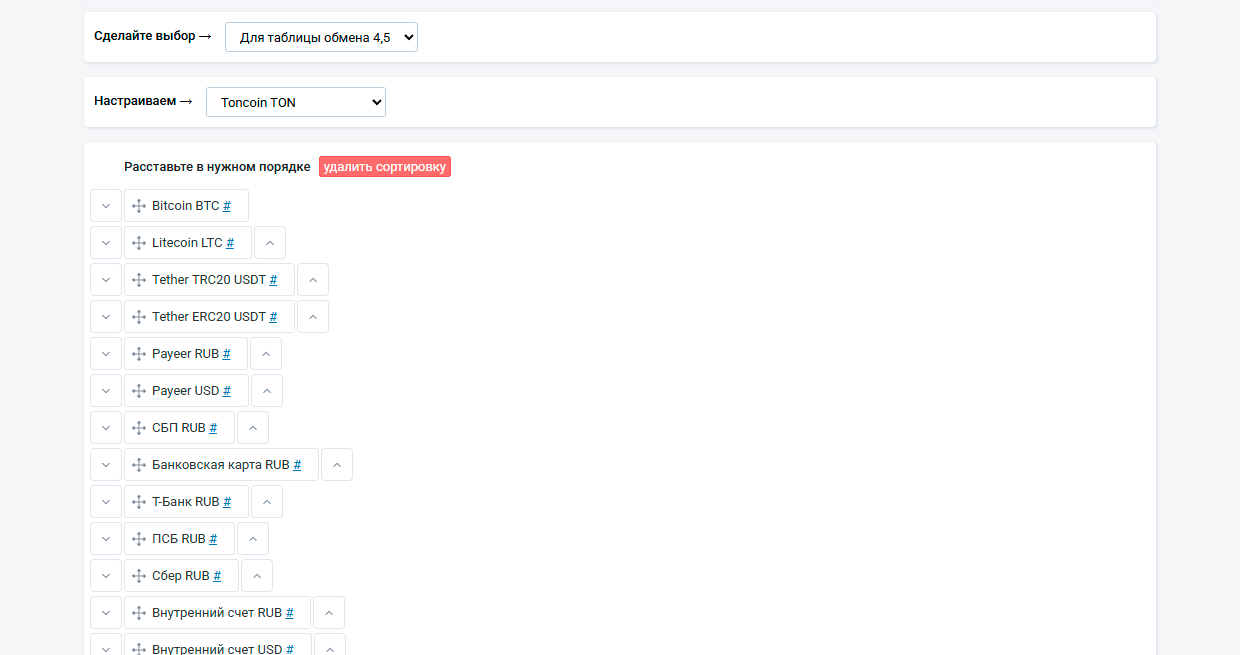Open the # link of Payeer RUB

pyautogui.click(x=227, y=354)
